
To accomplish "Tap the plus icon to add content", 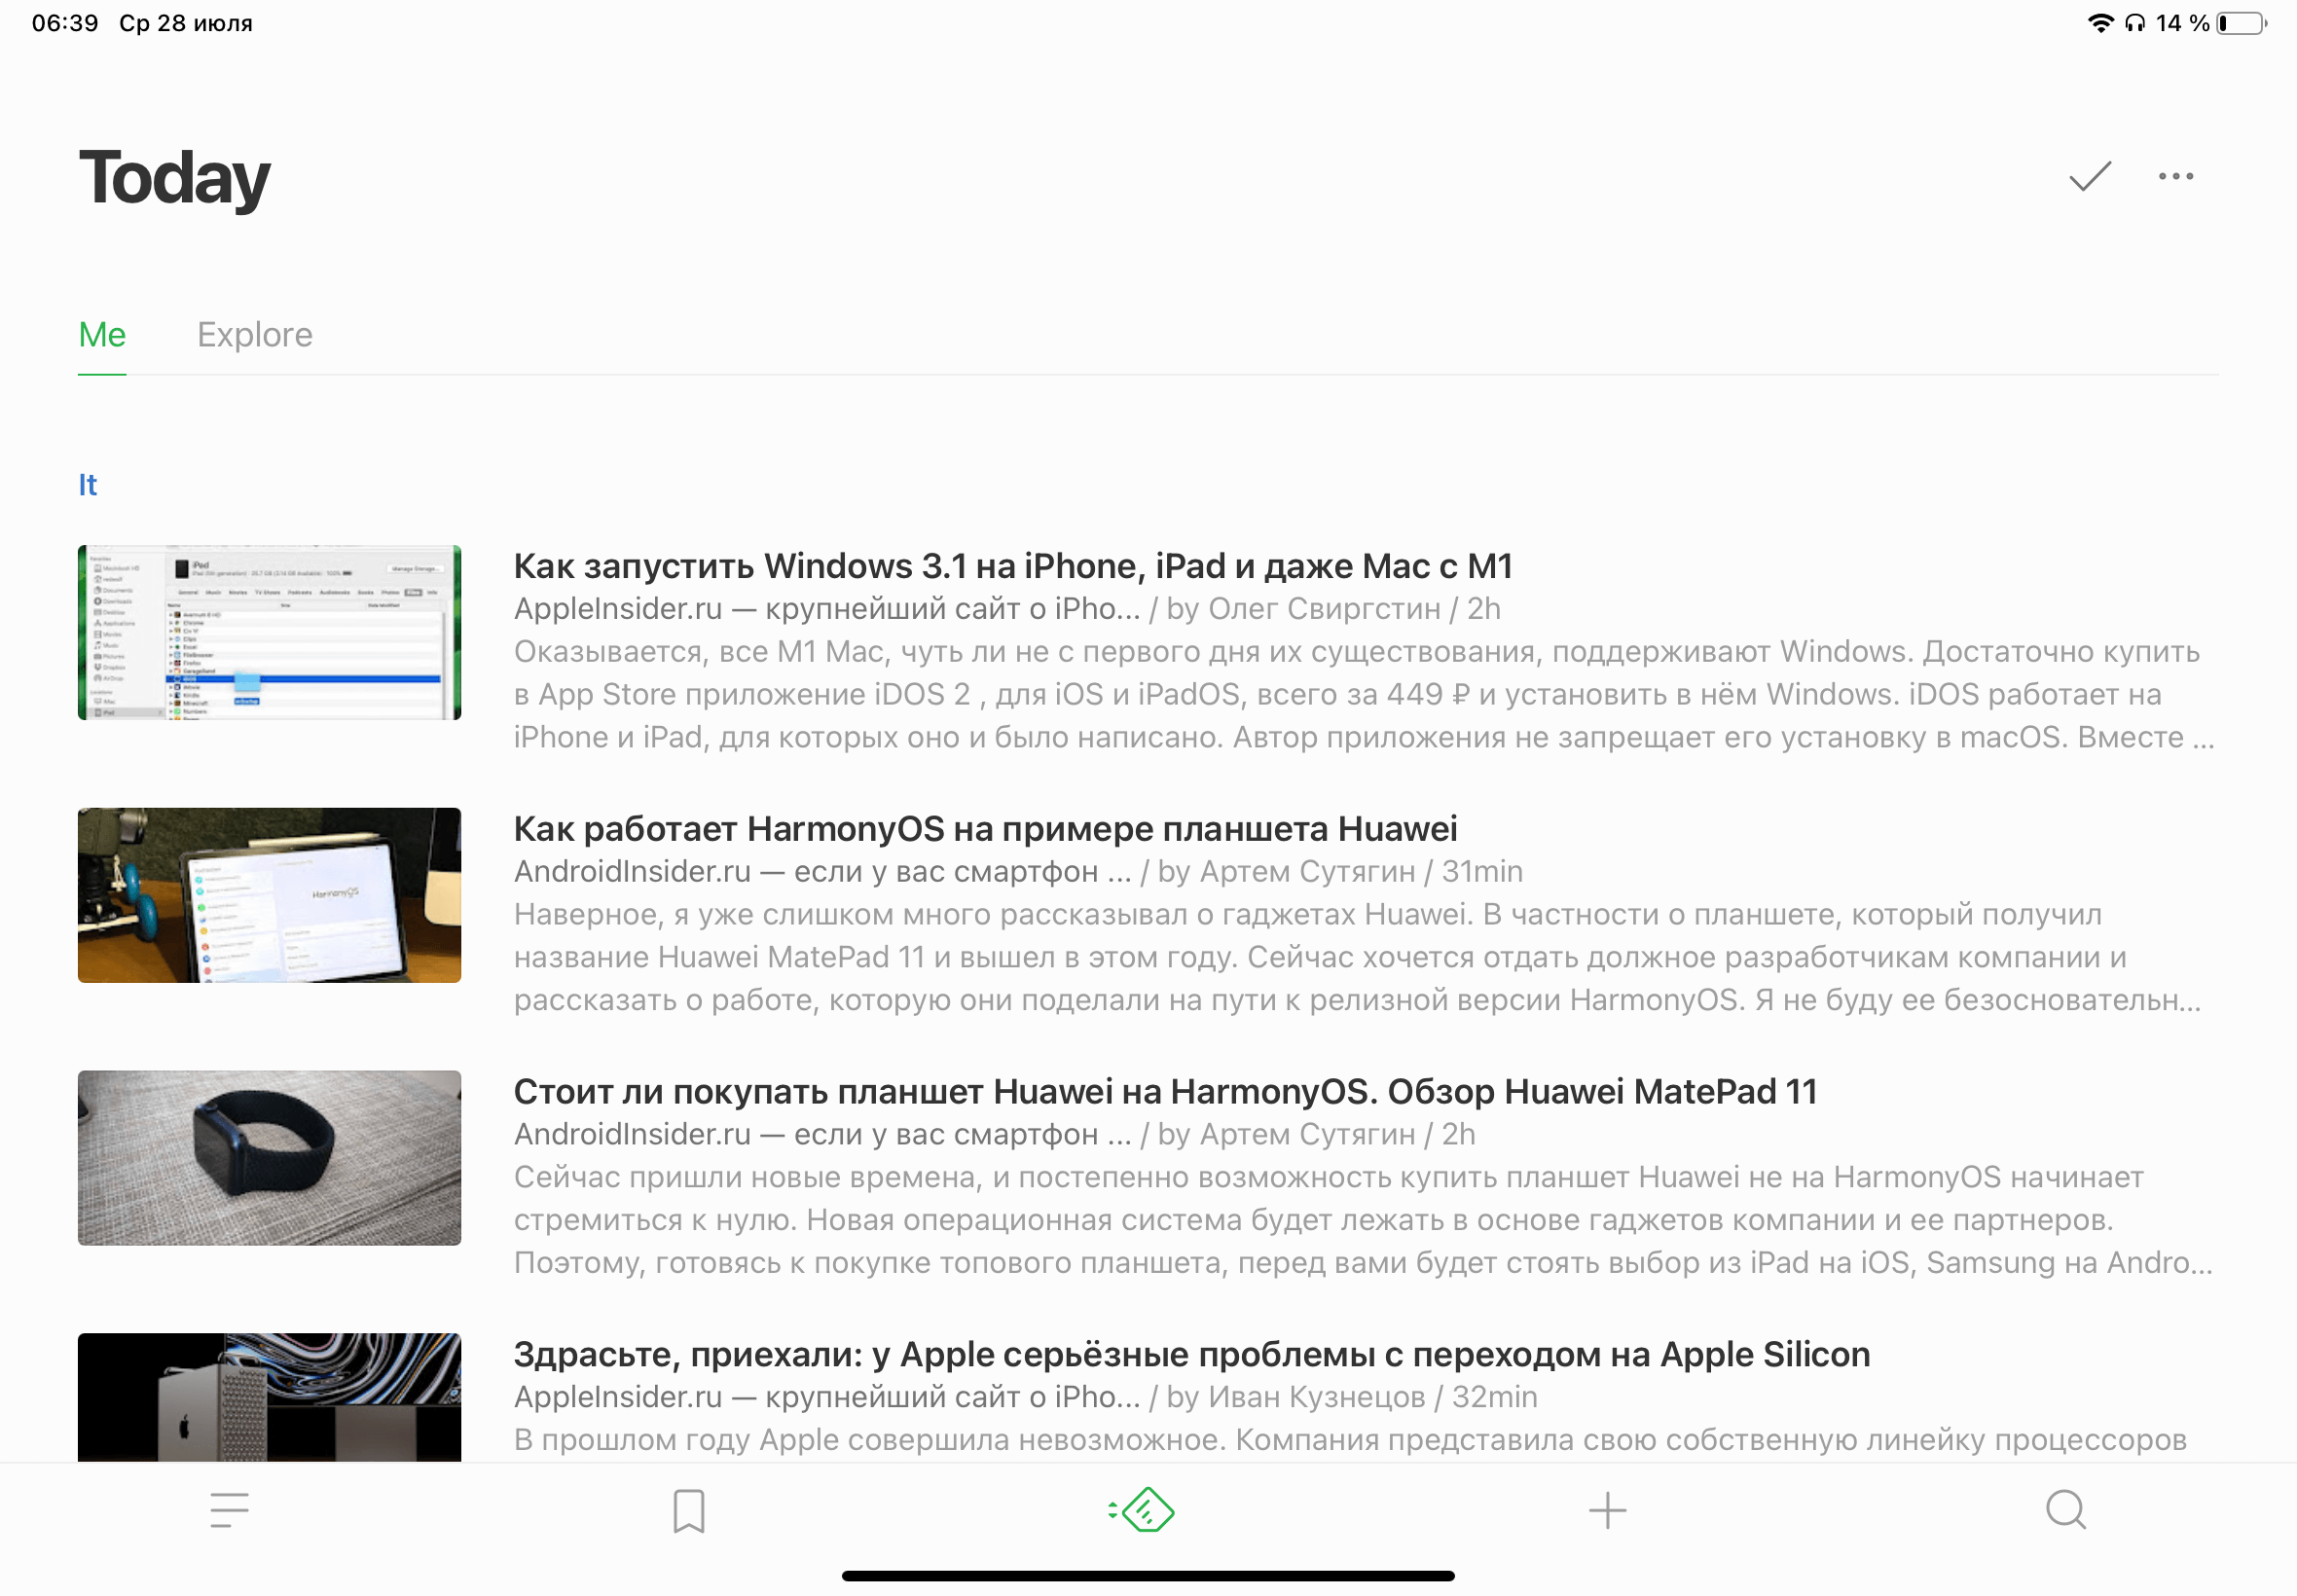I will [1607, 1510].
